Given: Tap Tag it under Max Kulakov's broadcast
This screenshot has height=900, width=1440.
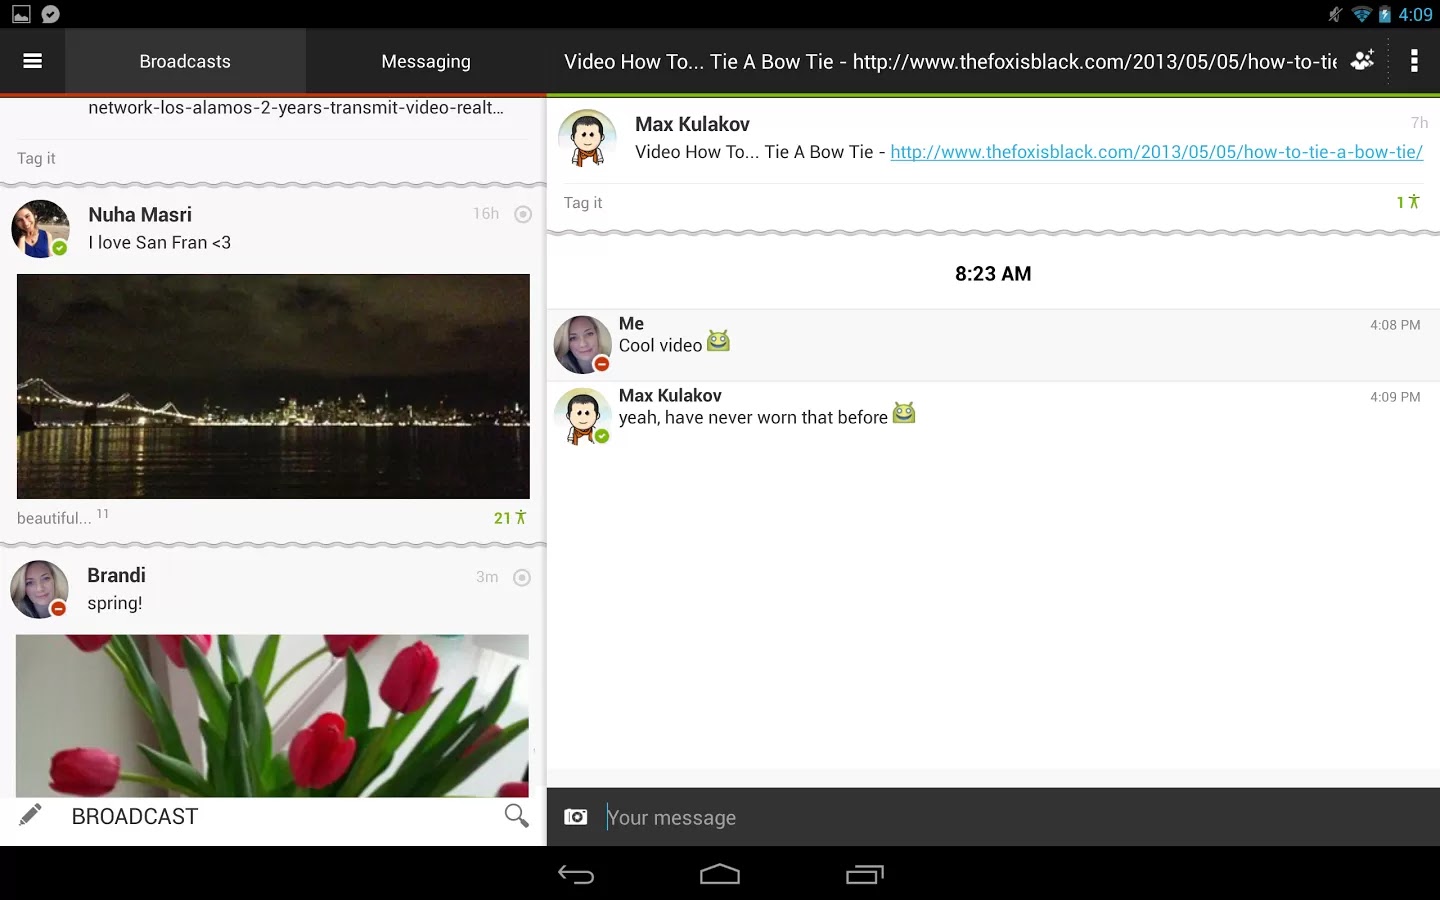Looking at the screenshot, I should pos(583,203).
